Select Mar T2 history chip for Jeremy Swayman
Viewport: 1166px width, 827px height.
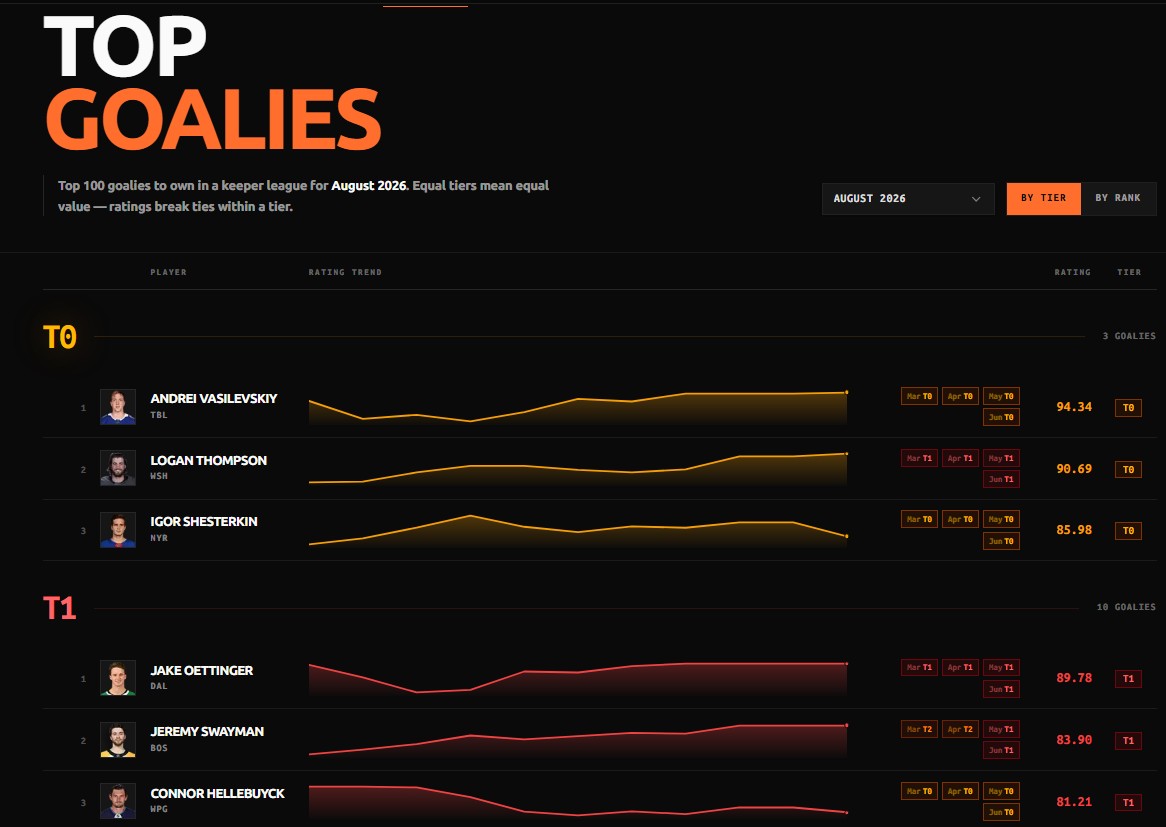click(x=919, y=730)
